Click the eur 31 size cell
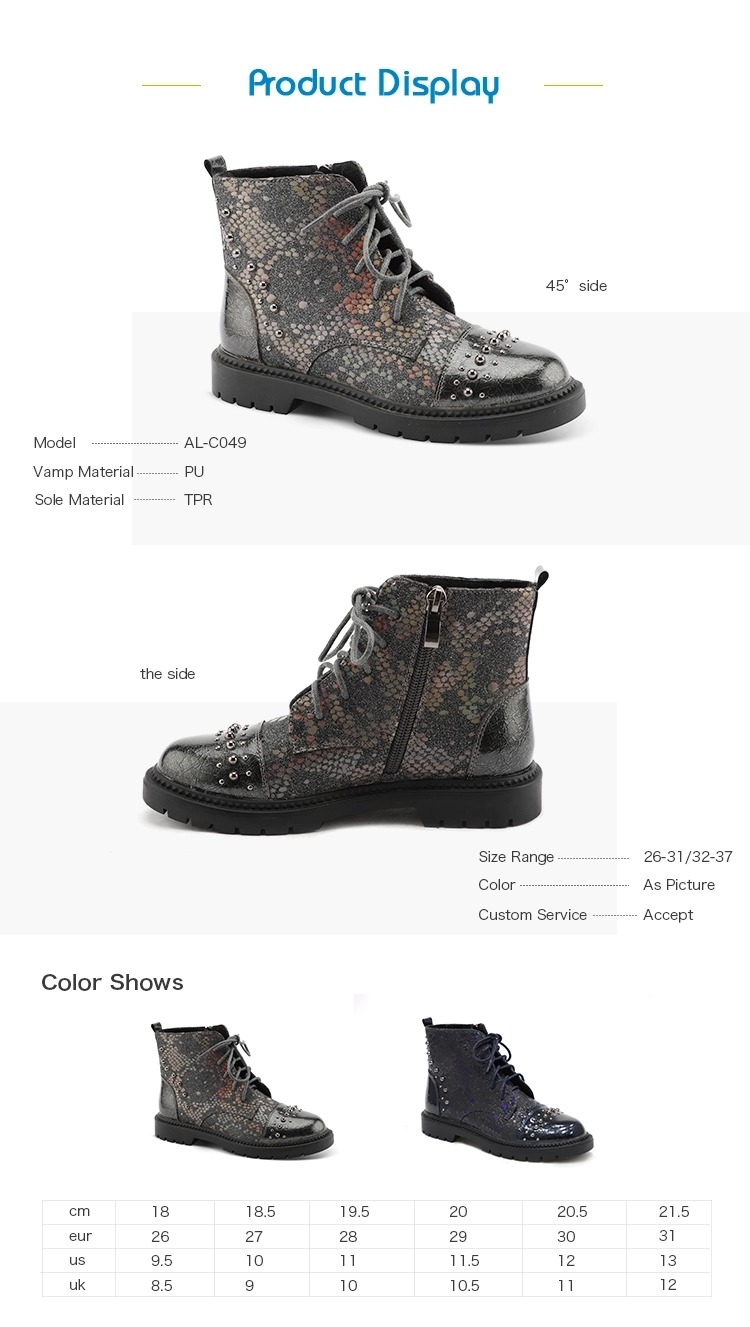 pos(669,1237)
